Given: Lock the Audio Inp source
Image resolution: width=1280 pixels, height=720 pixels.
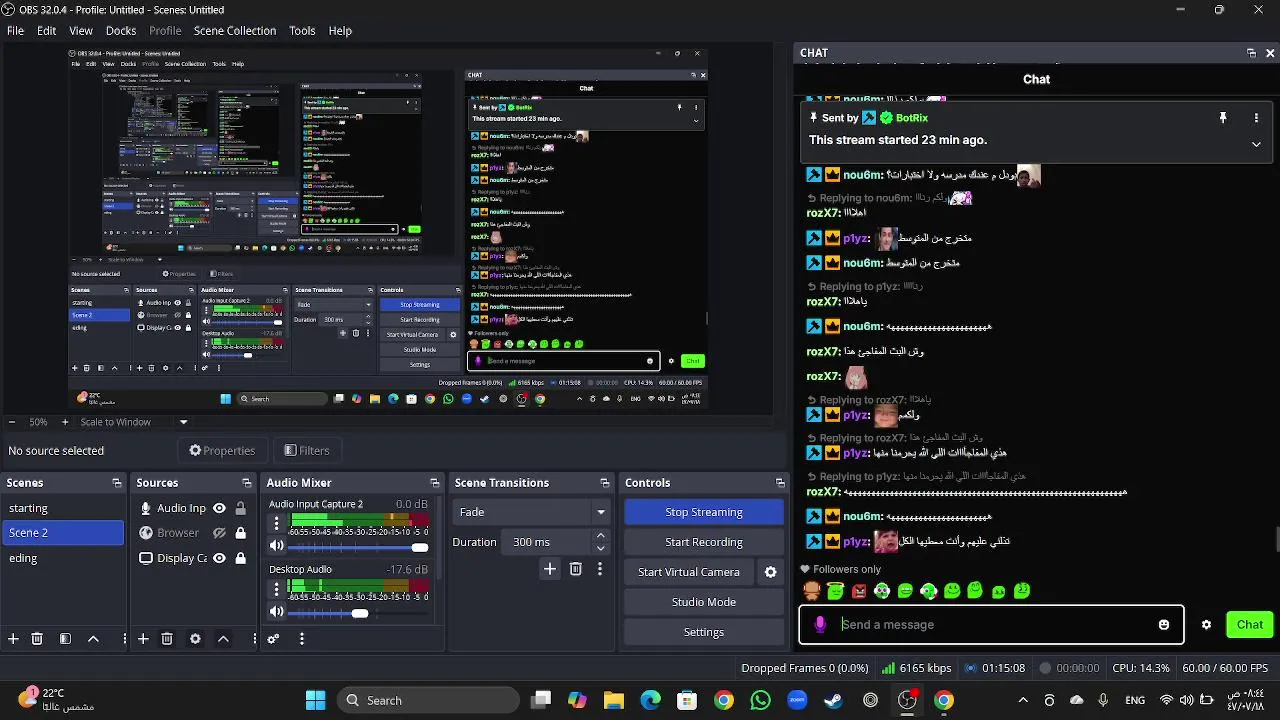Looking at the screenshot, I should (x=240, y=508).
